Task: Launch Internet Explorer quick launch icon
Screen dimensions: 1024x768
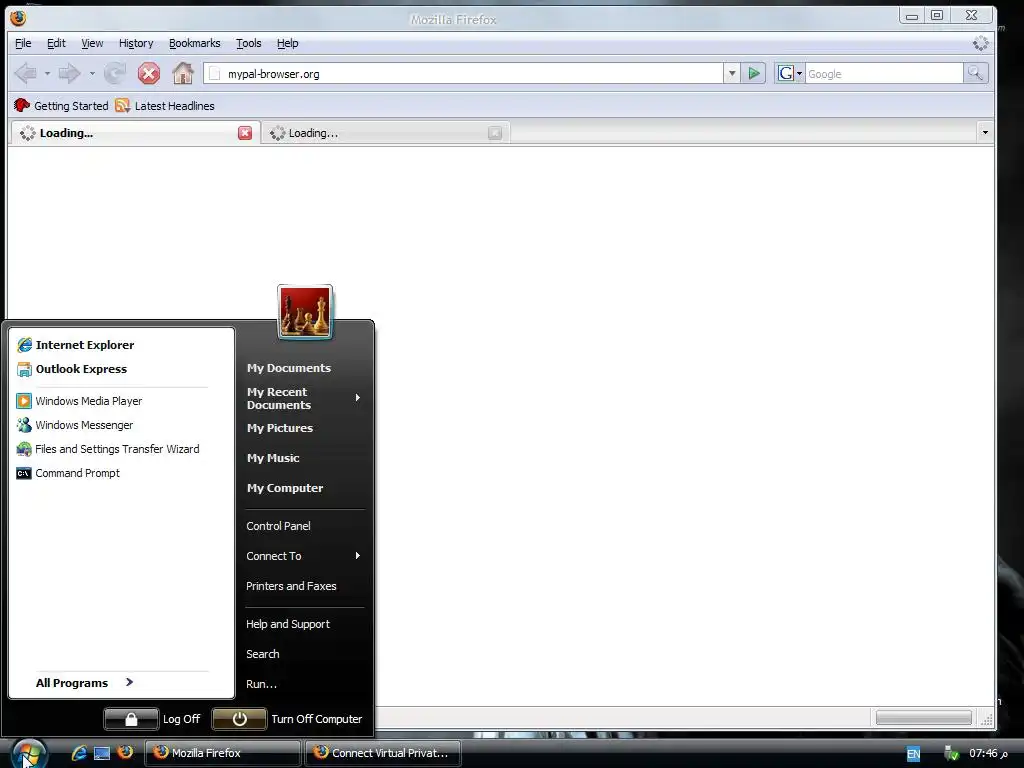Action: pyautogui.click(x=79, y=753)
